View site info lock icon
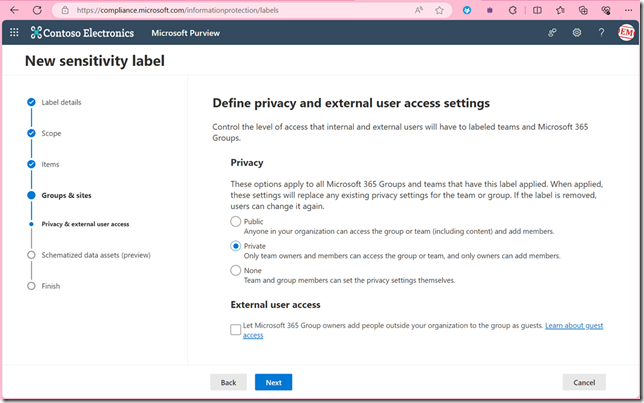 pos(65,10)
